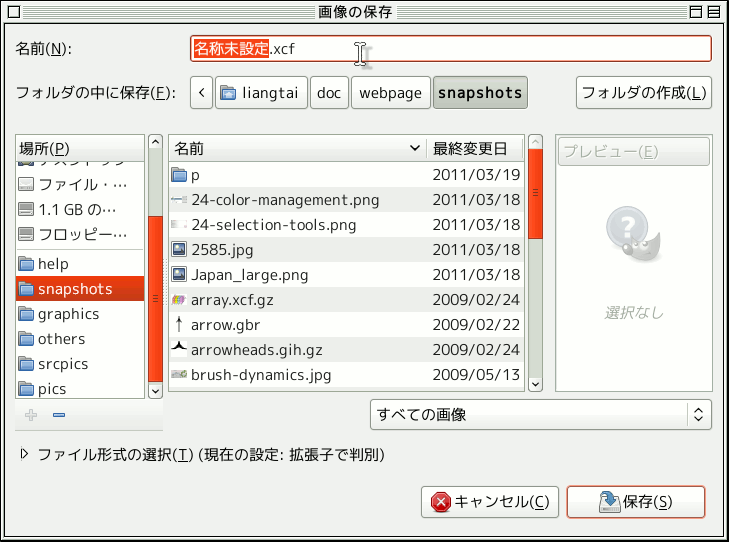The width and height of the screenshot is (729, 542).
Task: Click the minus icon to remove bookmark
Action: click(58, 415)
